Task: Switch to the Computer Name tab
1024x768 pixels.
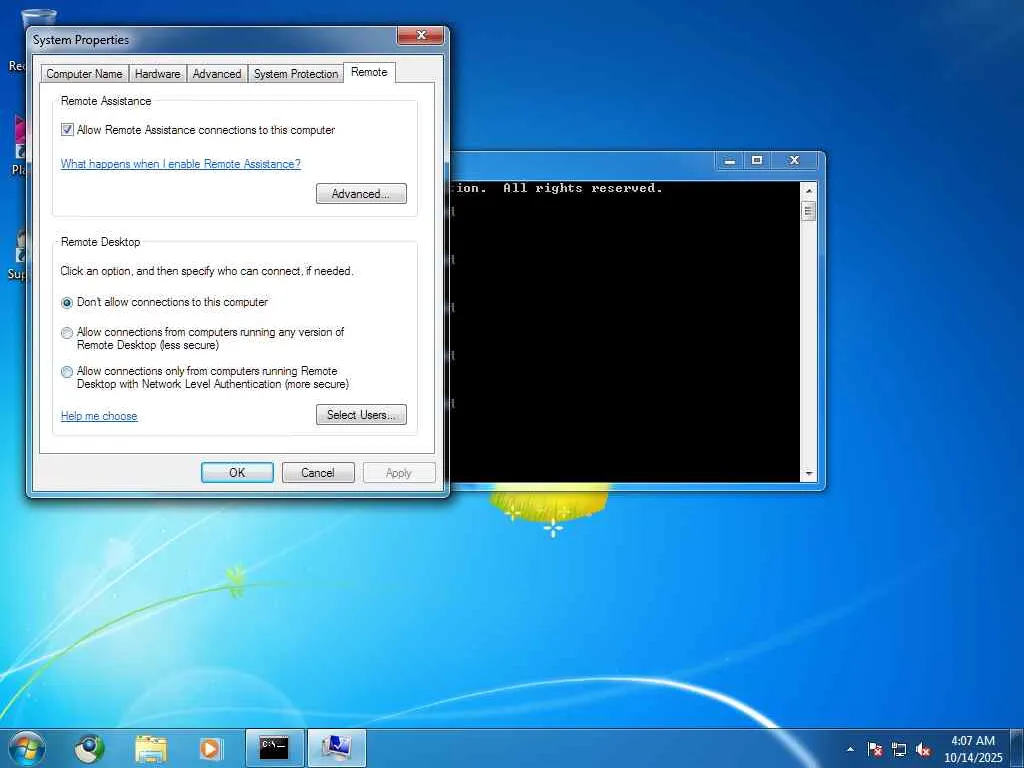Action: 84,74
